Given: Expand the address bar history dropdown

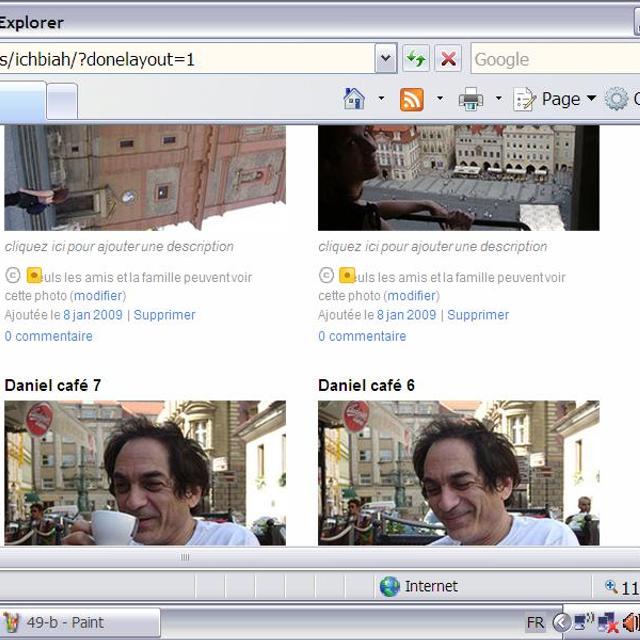Looking at the screenshot, I should click(386, 59).
